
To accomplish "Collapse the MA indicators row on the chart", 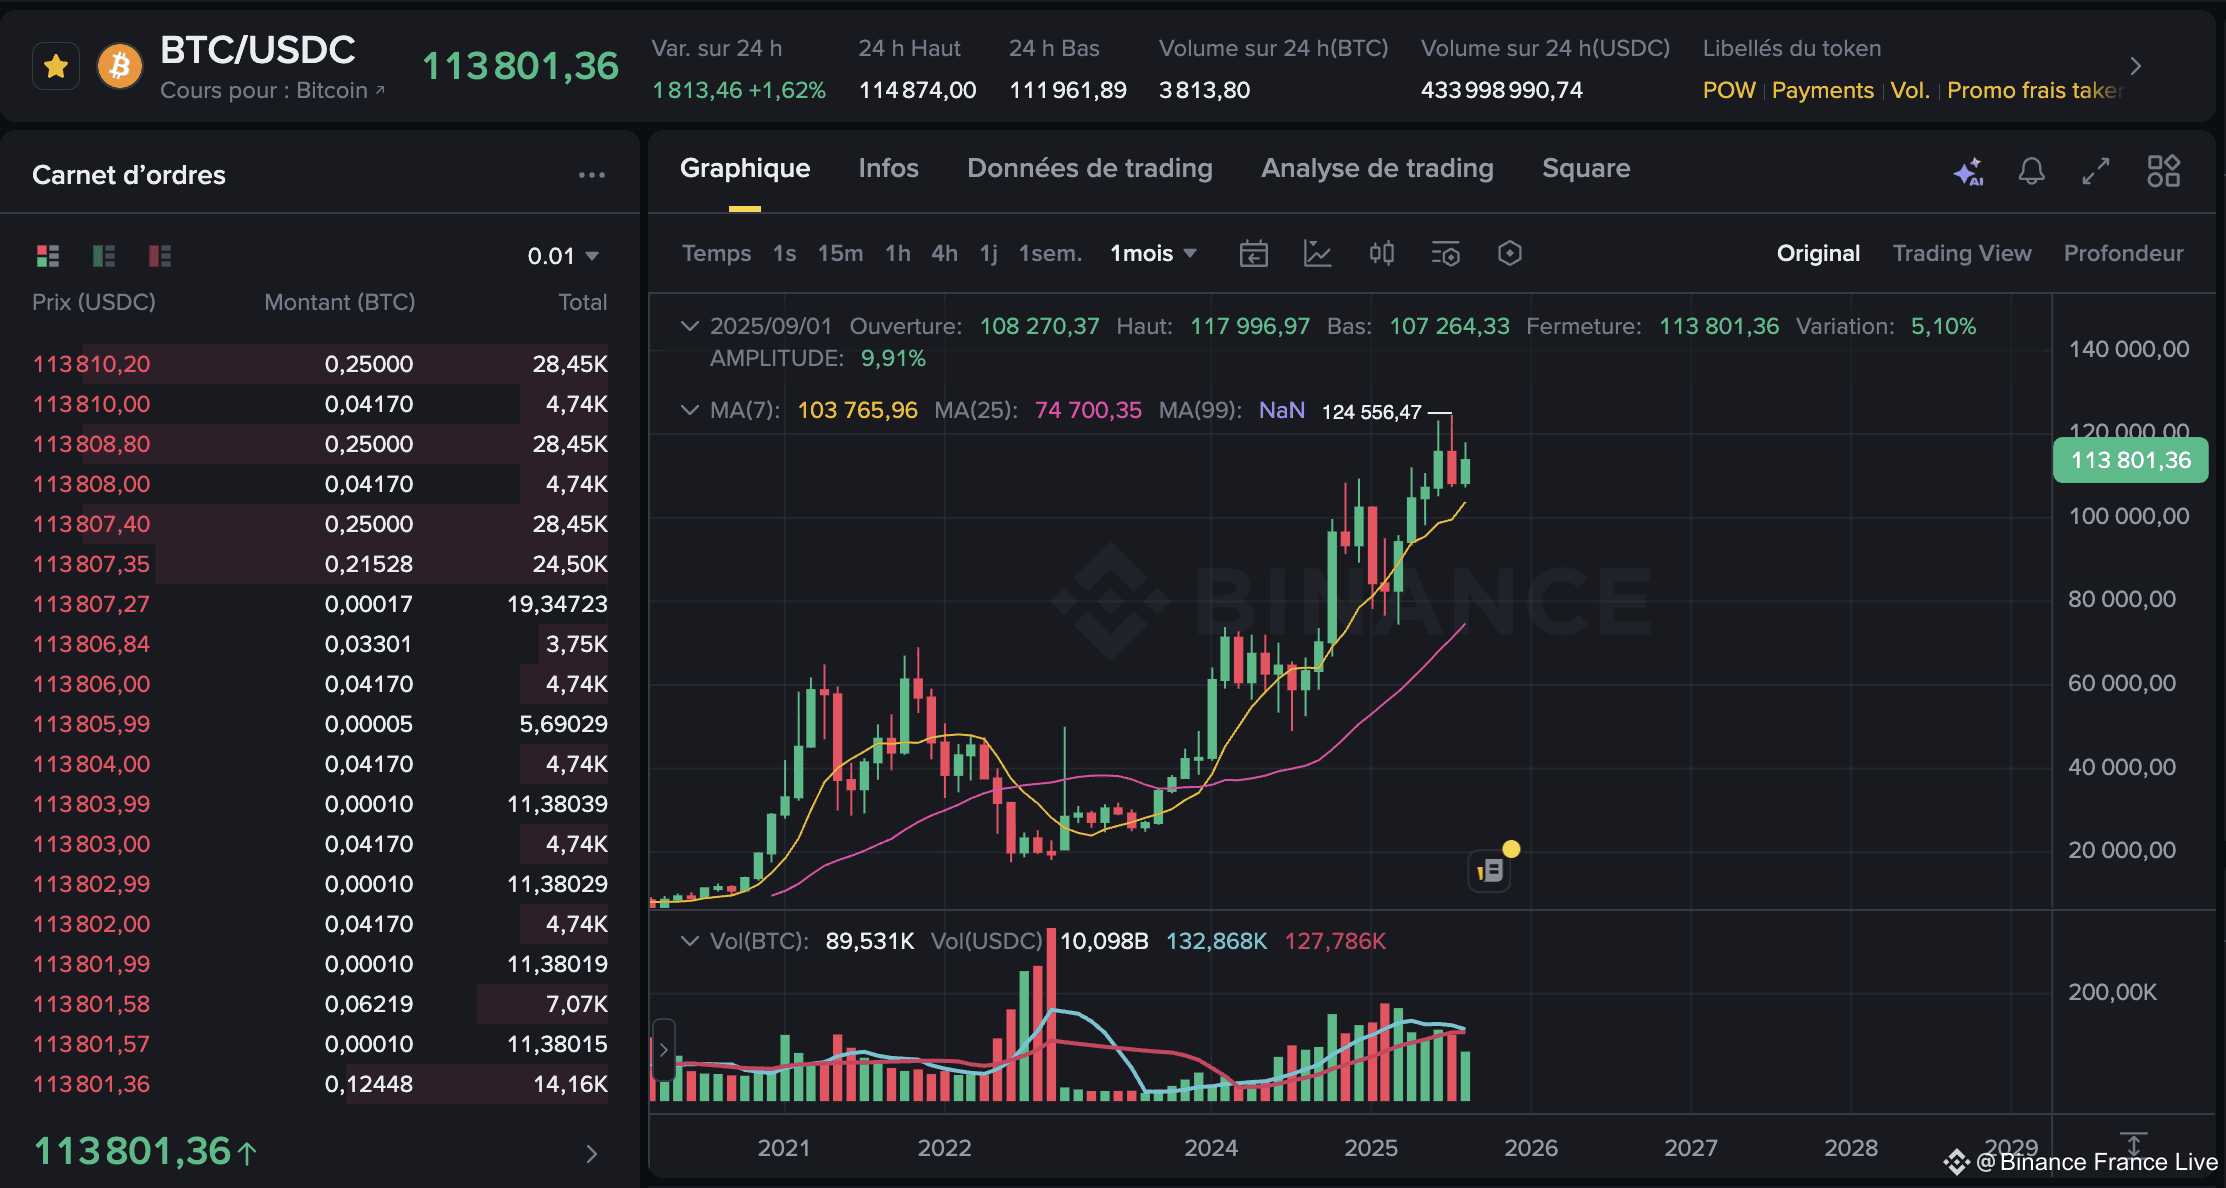I will pos(690,410).
